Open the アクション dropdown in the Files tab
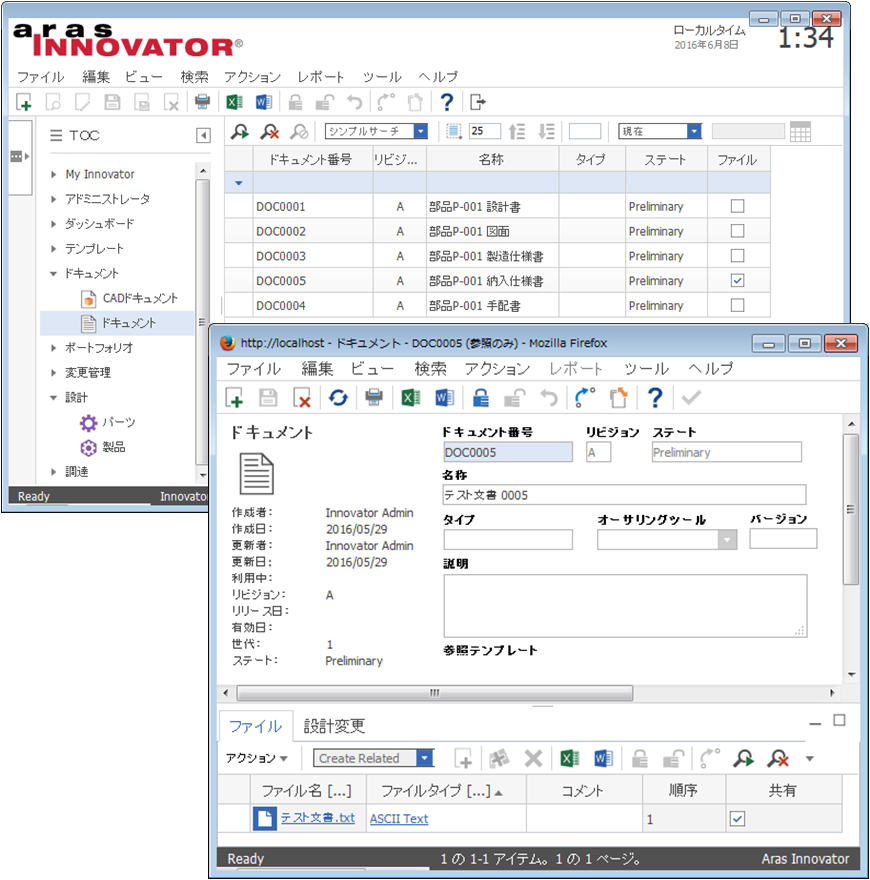The height and width of the screenshot is (880, 870). pyautogui.click(x=257, y=758)
